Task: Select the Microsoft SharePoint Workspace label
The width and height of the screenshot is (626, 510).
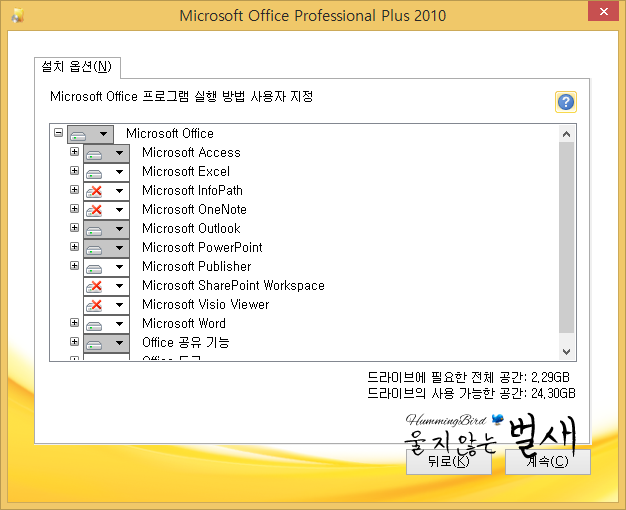Action: coord(233,286)
